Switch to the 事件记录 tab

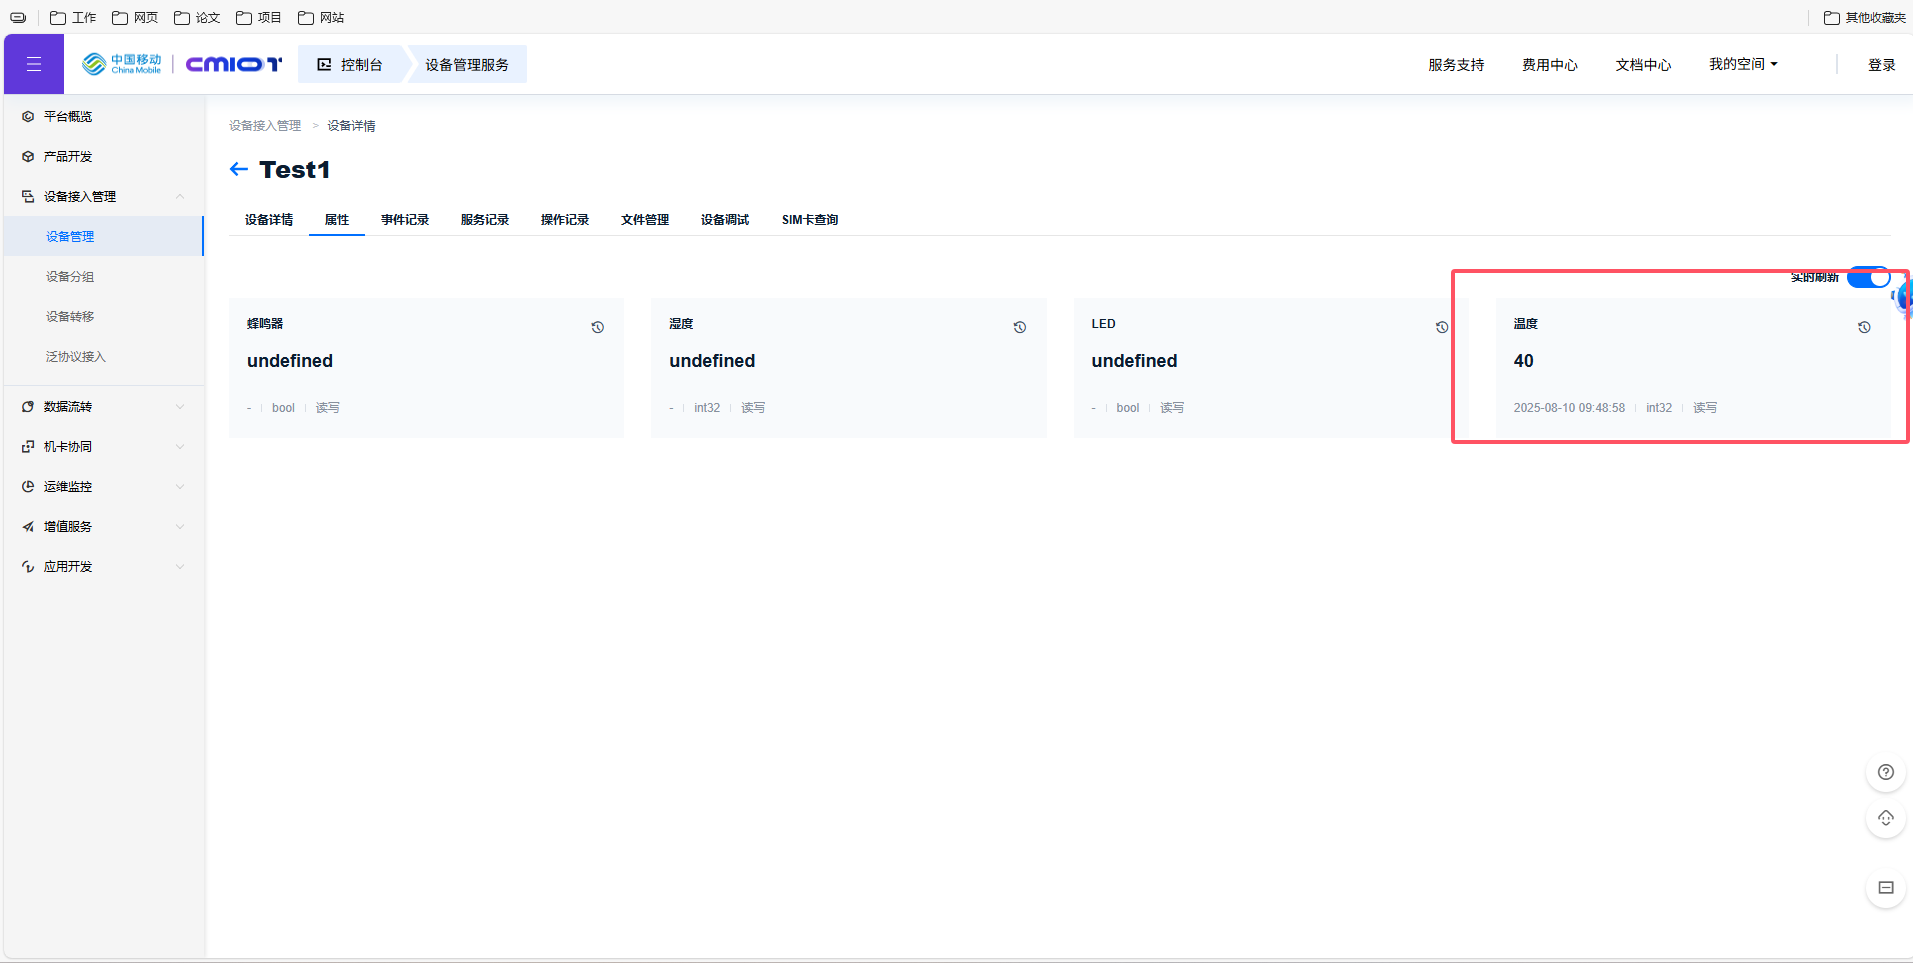coord(404,220)
